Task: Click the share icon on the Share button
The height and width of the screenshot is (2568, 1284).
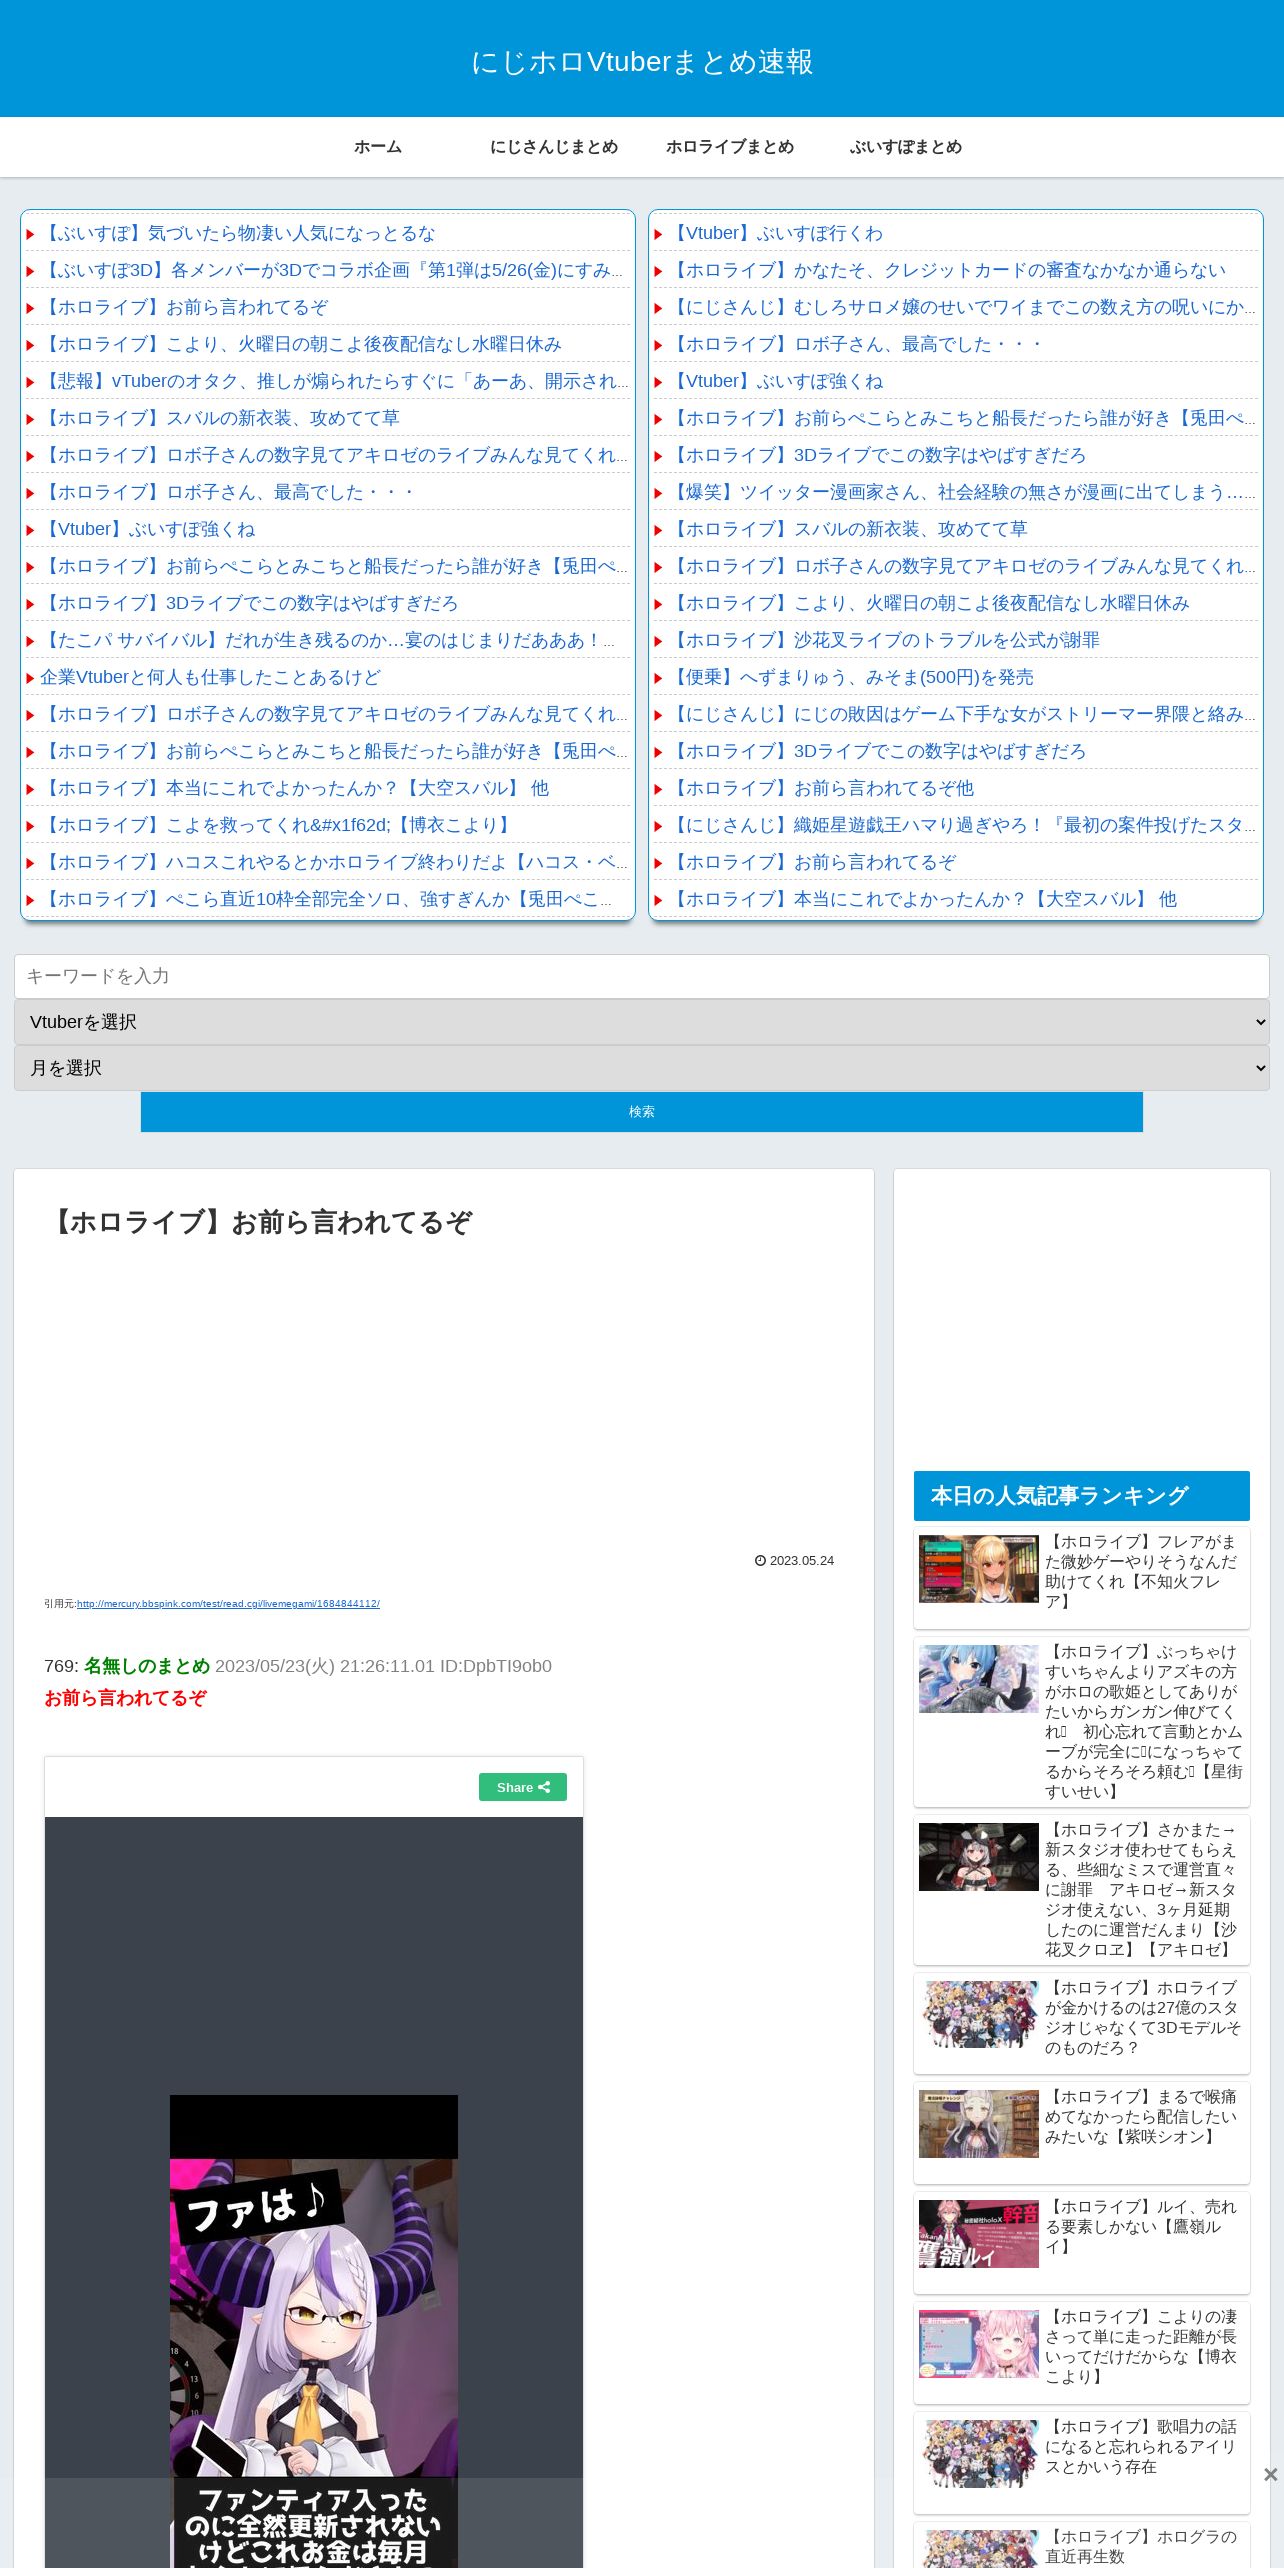Action: 544,1787
